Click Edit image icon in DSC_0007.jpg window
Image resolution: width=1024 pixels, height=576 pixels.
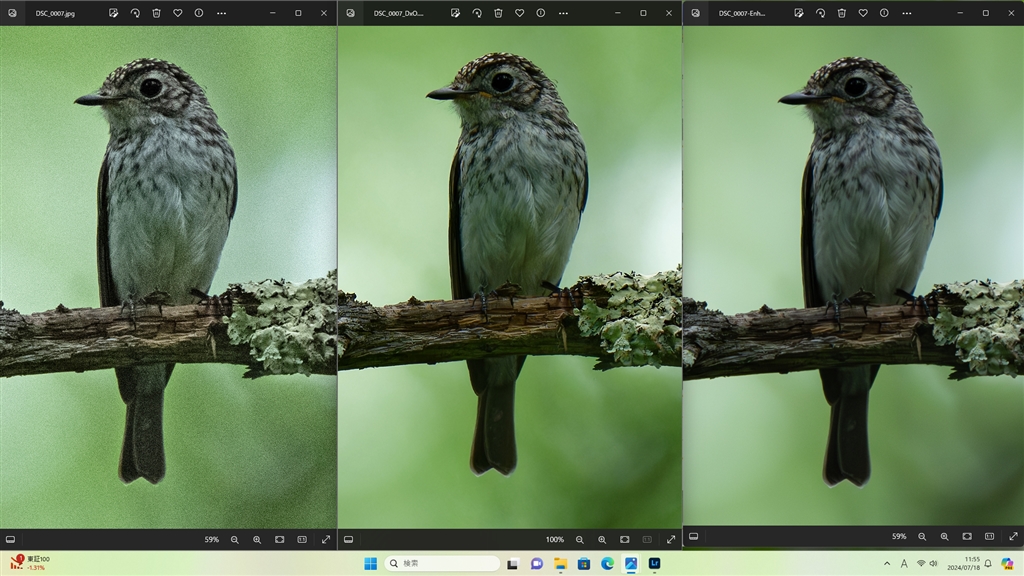(x=114, y=13)
